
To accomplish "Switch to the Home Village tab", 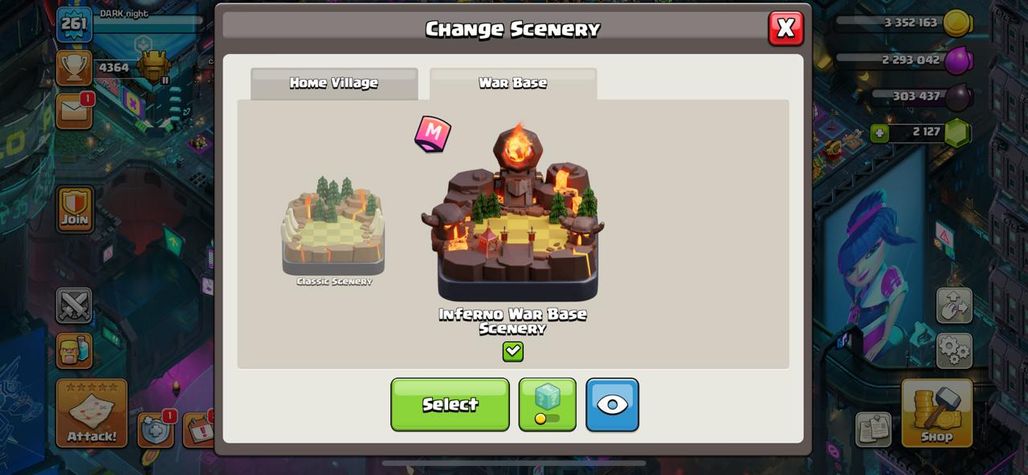I will tap(334, 83).
